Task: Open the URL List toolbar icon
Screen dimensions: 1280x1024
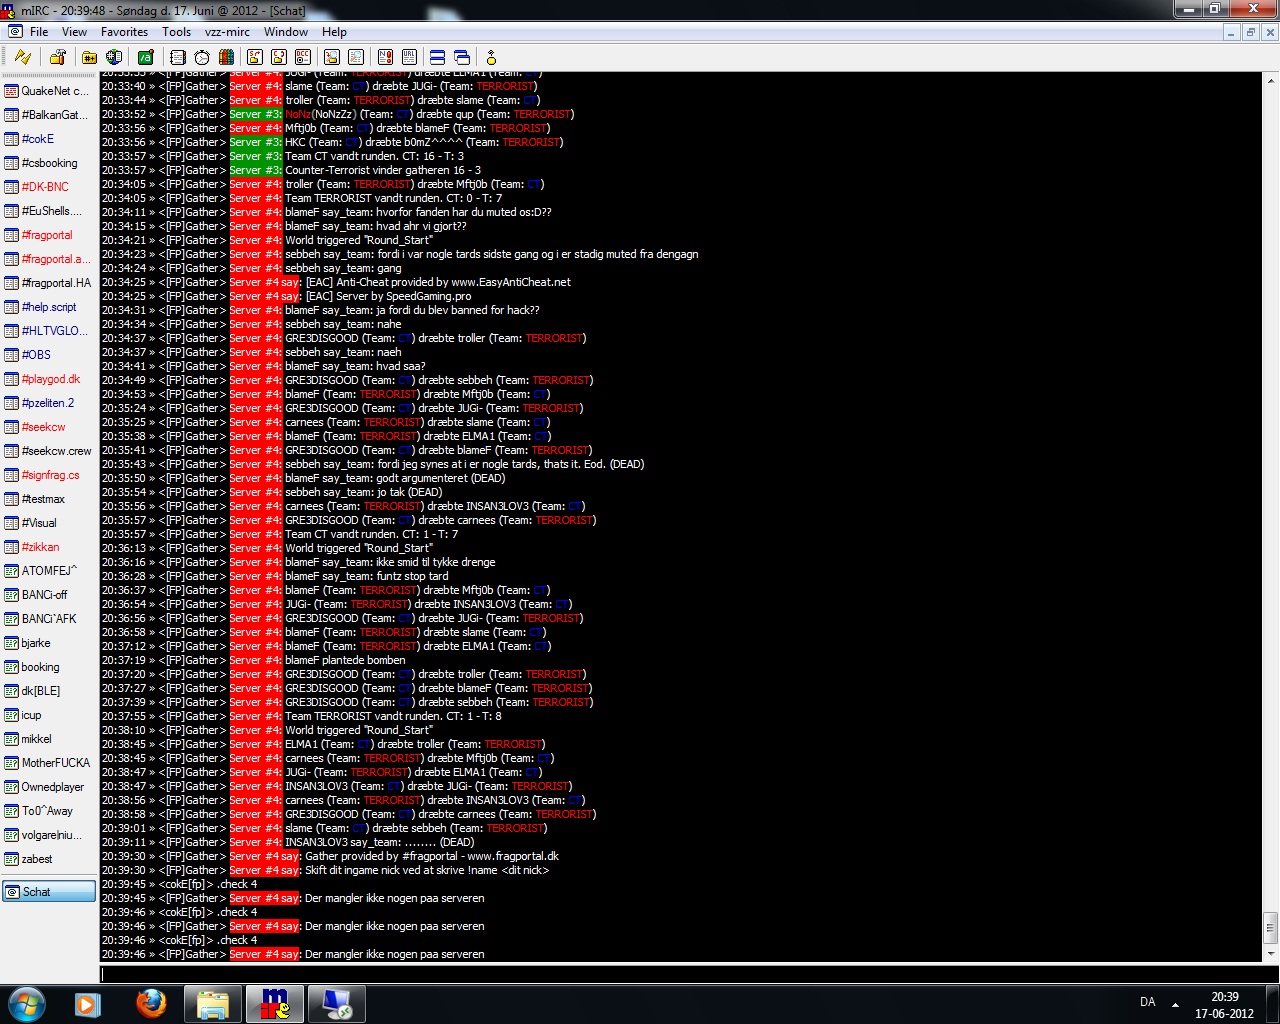Action: pos(410,57)
